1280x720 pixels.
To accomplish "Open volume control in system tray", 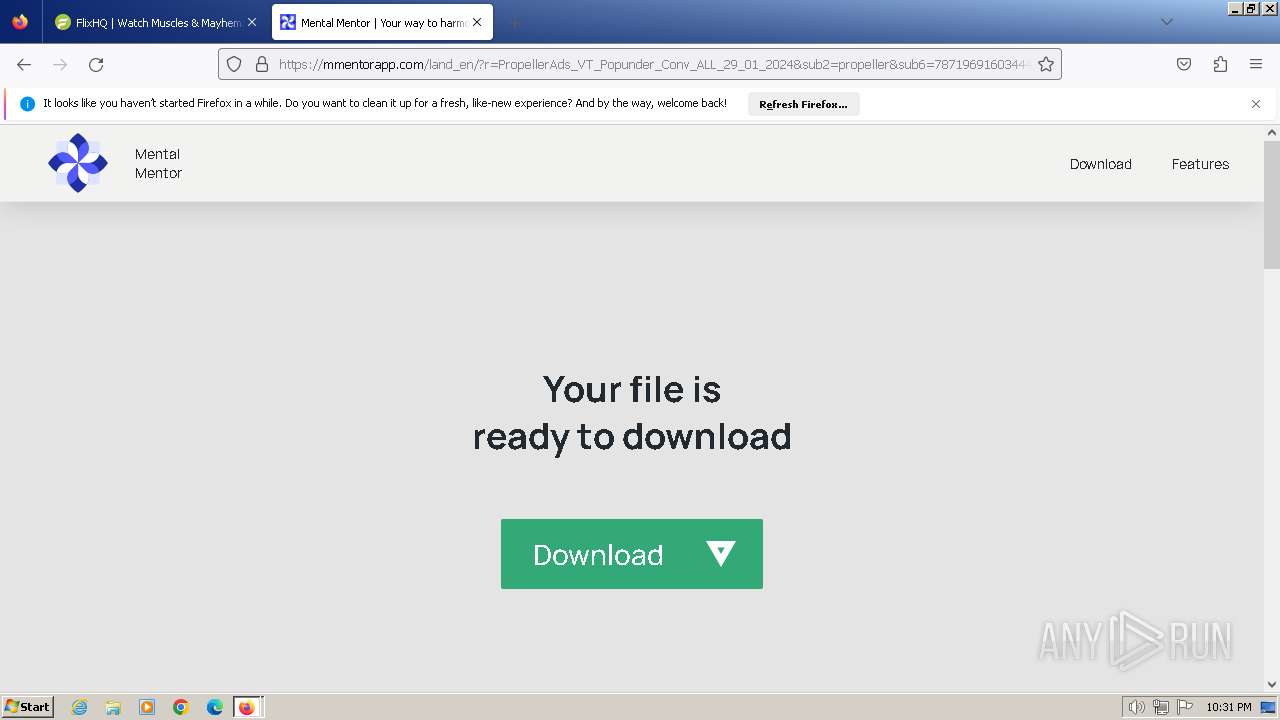I will tap(1137, 707).
